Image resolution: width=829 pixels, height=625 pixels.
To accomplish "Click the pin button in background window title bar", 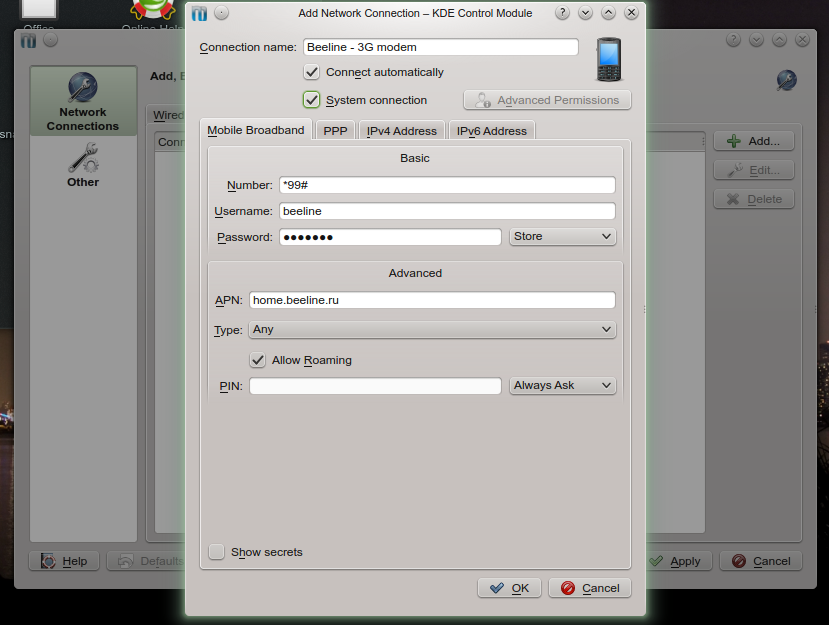I will [x=50, y=40].
